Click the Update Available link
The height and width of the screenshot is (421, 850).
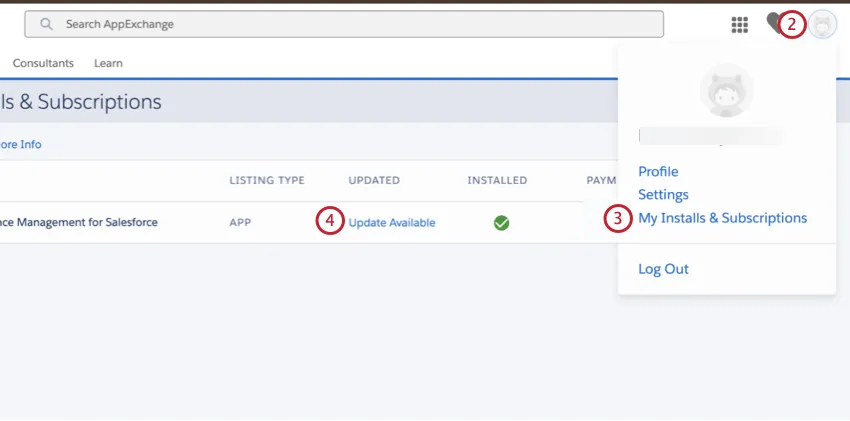coord(392,223)
